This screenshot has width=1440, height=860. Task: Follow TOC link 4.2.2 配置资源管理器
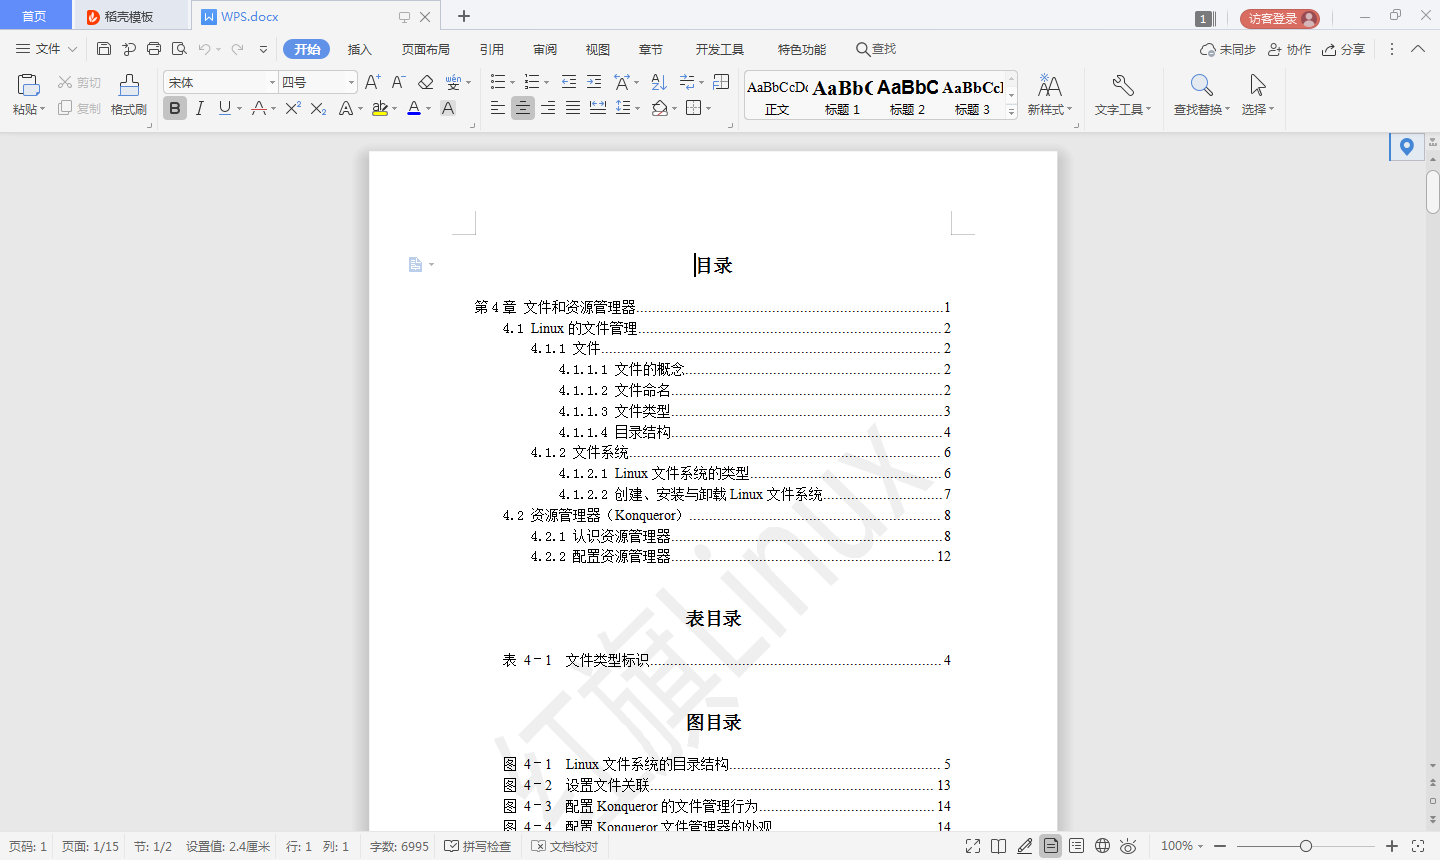click(741, 556)
